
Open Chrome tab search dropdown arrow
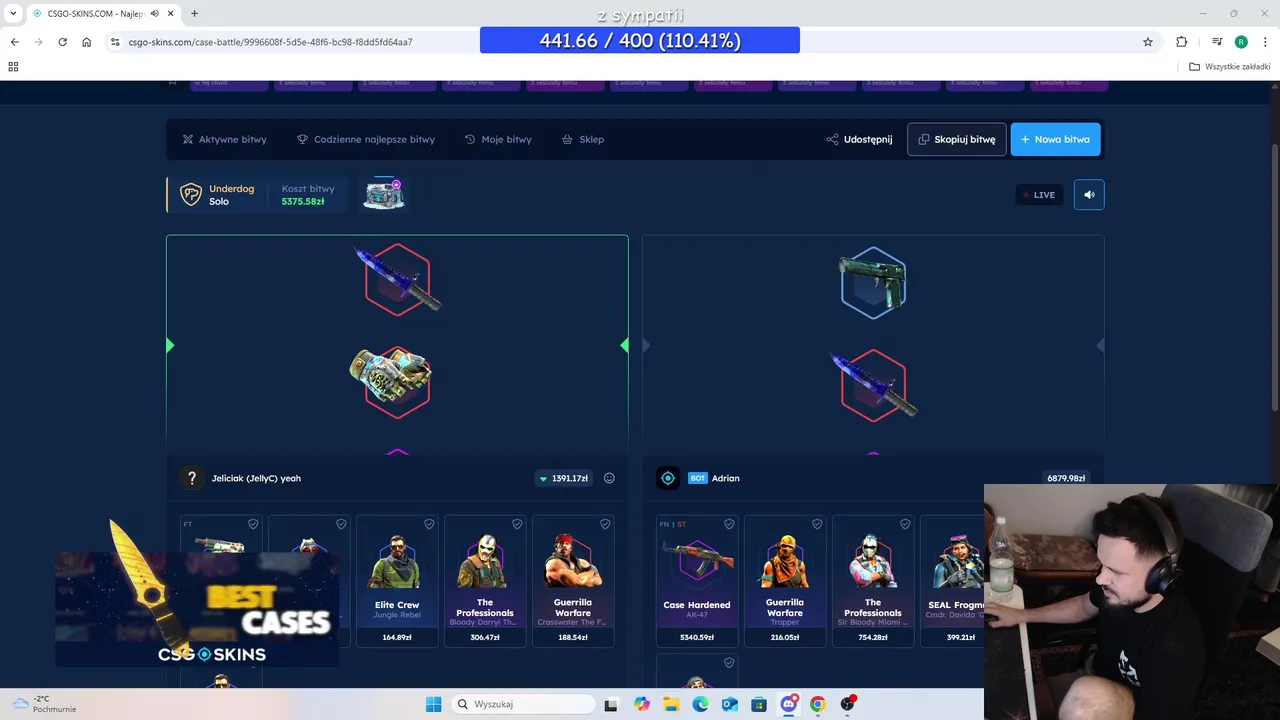pyautogui.click(x=13, y=13)
